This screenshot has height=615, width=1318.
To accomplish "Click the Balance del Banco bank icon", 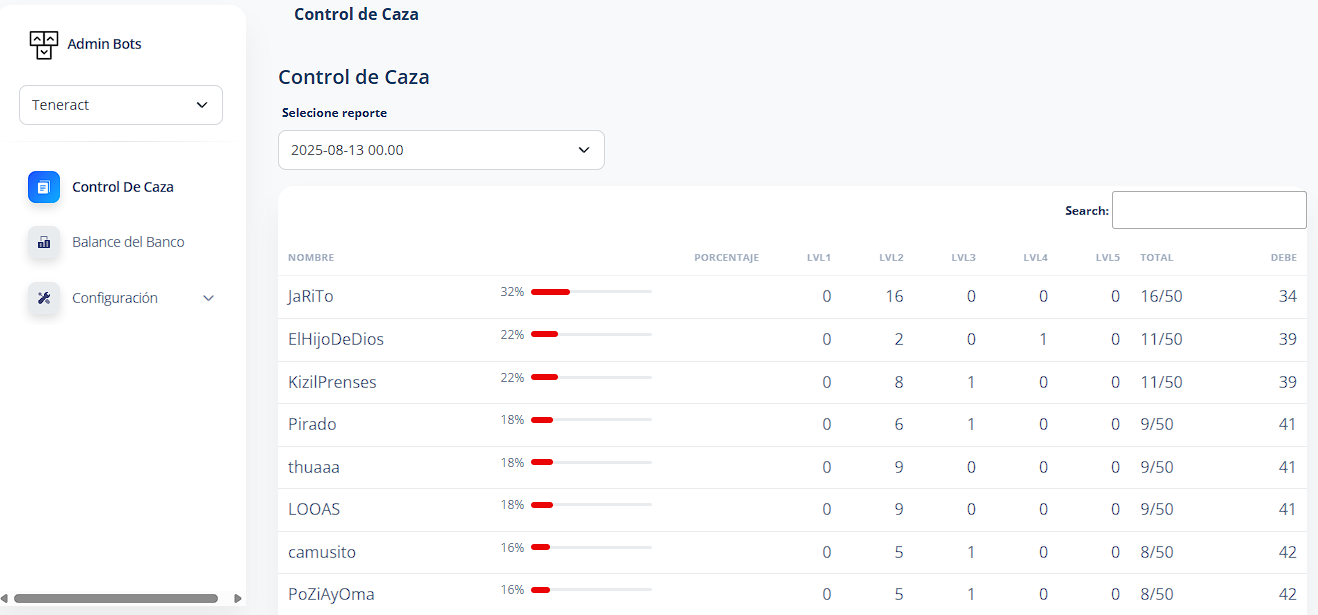I will pyautogui.click(x=44, y=242).
